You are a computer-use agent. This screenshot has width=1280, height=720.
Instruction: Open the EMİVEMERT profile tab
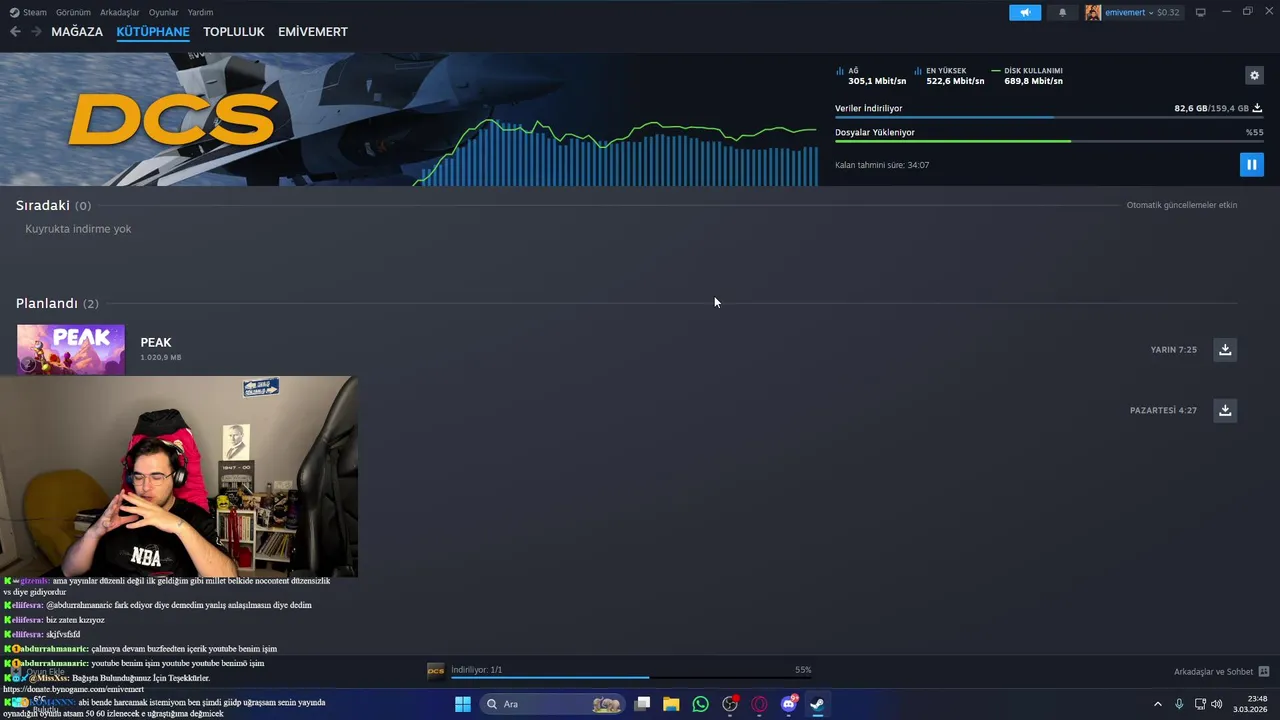pyautogui.click(x=313, y=32)
